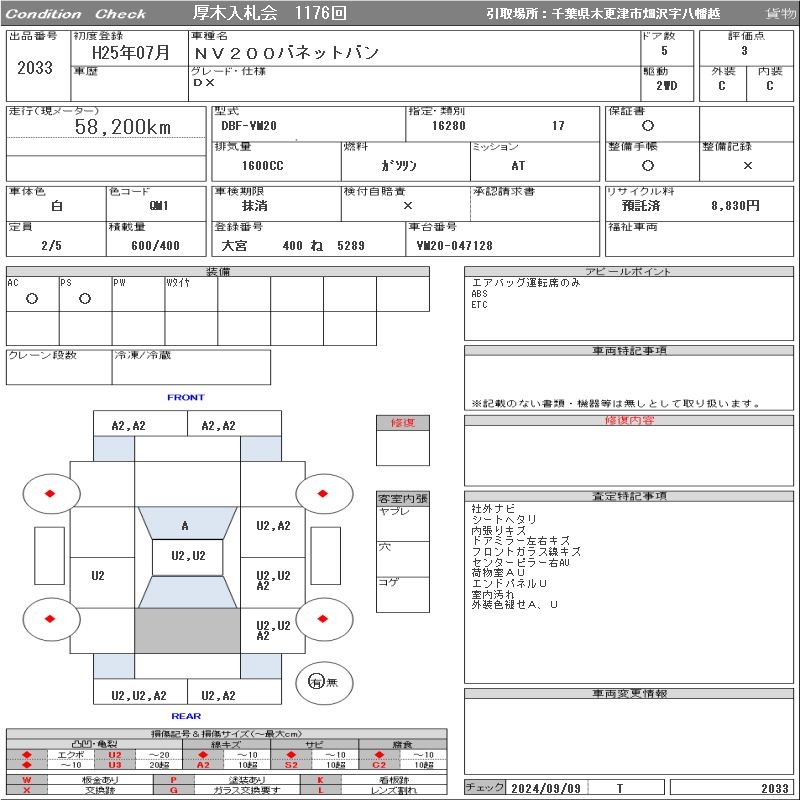Click the grade value DX
The image size is (800, 800).
coord(204,83)
